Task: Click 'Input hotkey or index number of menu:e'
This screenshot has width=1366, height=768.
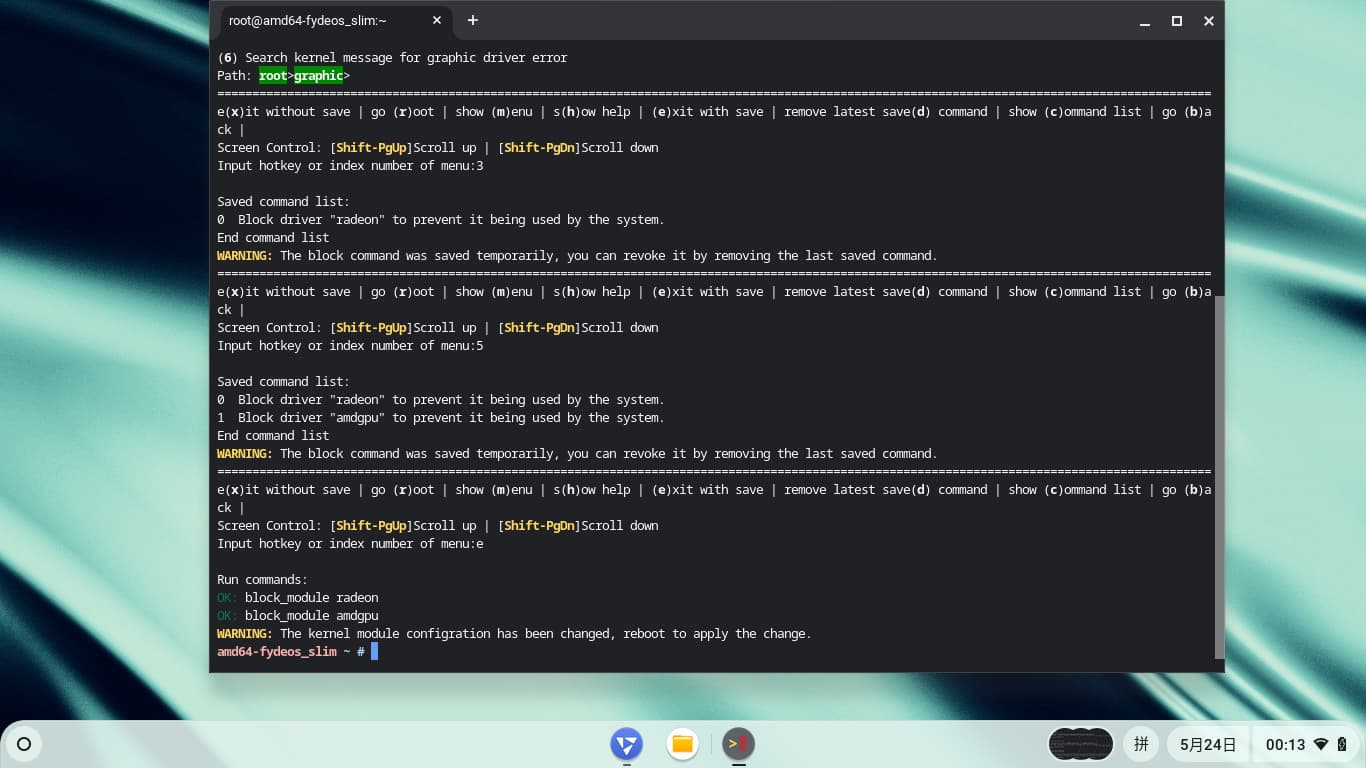Action: coord(350,543)
